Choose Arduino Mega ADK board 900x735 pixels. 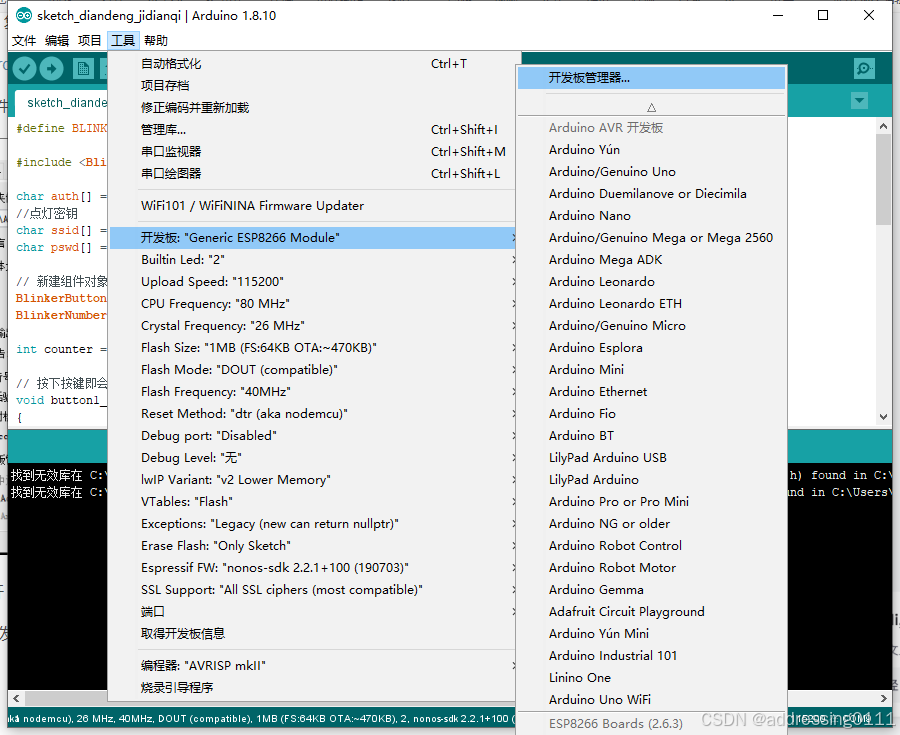point(651,259)
